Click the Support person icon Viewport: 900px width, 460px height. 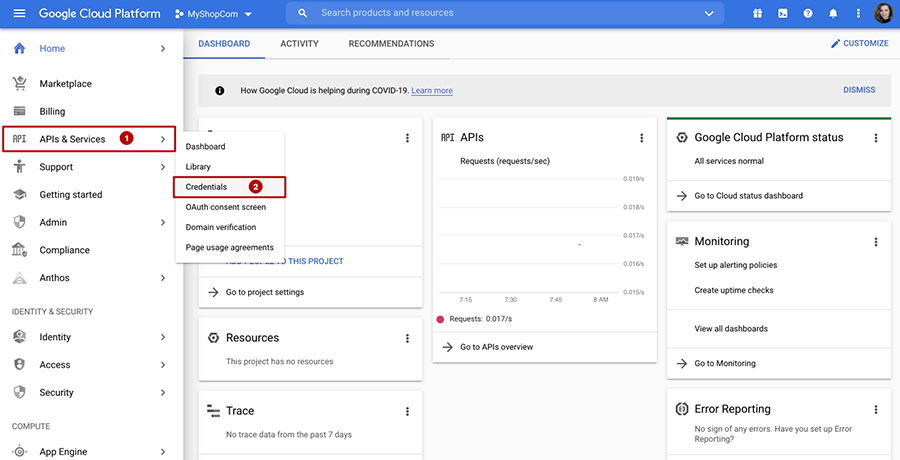20,167
